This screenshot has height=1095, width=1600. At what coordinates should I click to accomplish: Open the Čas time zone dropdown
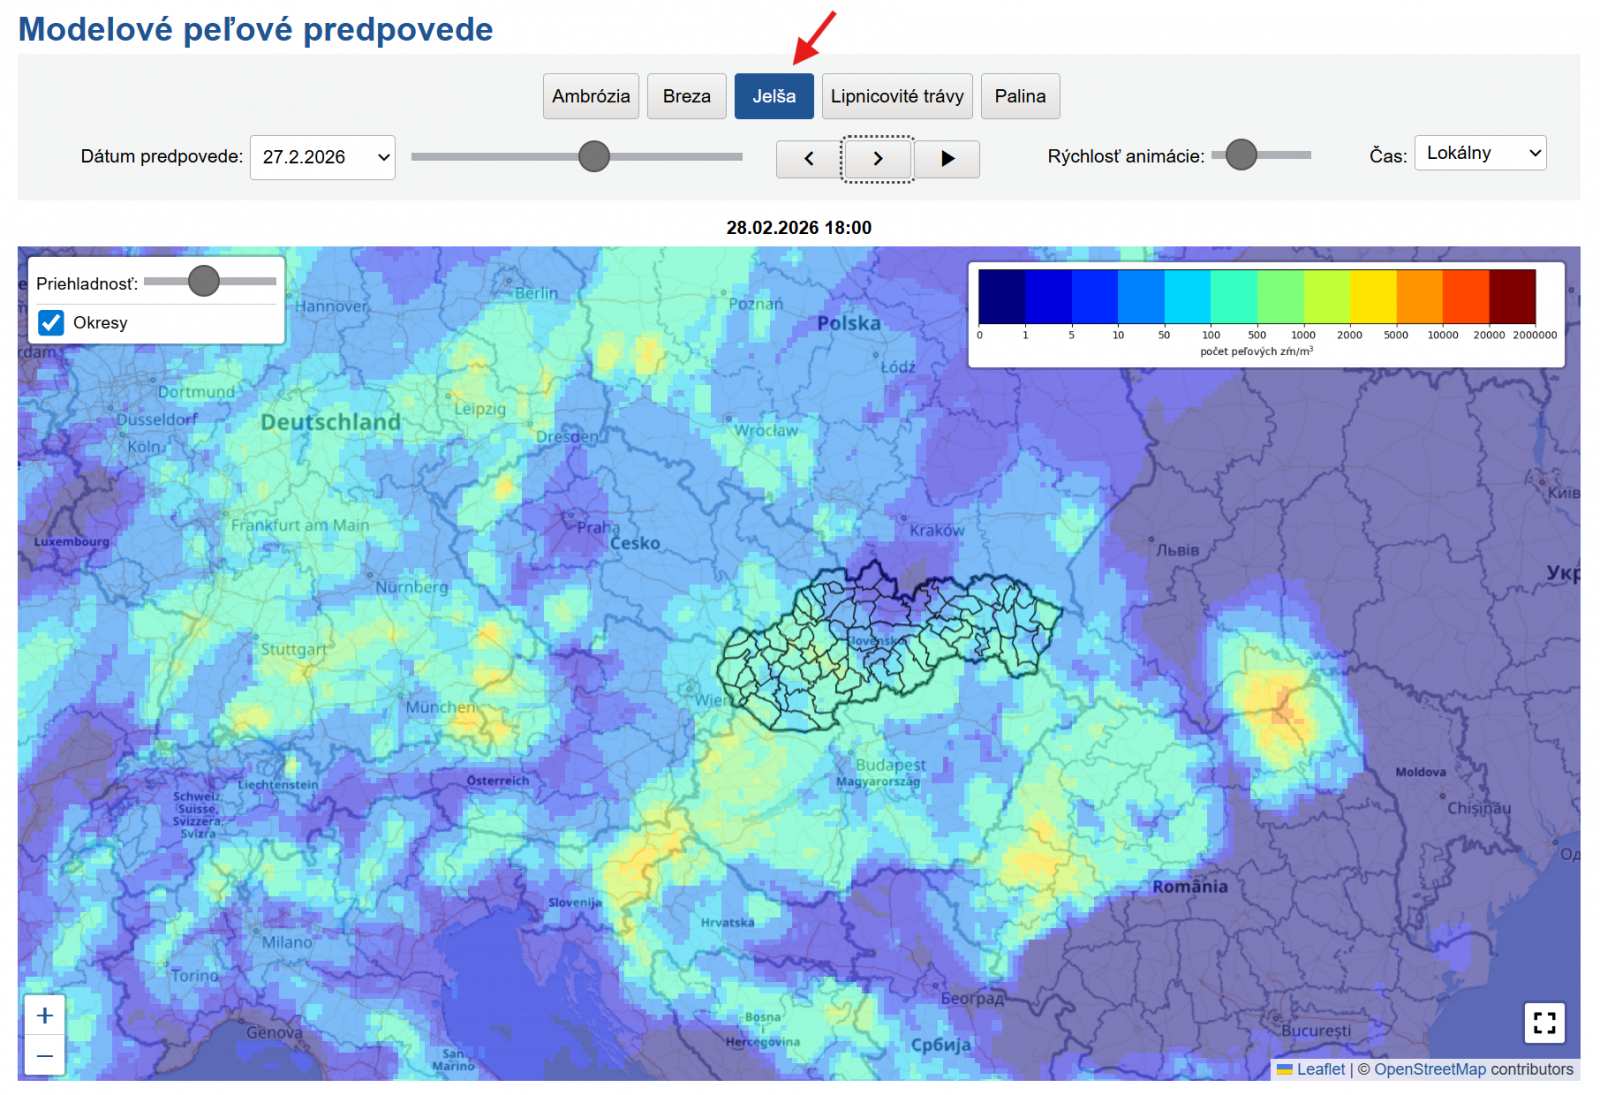point(1479,153)
